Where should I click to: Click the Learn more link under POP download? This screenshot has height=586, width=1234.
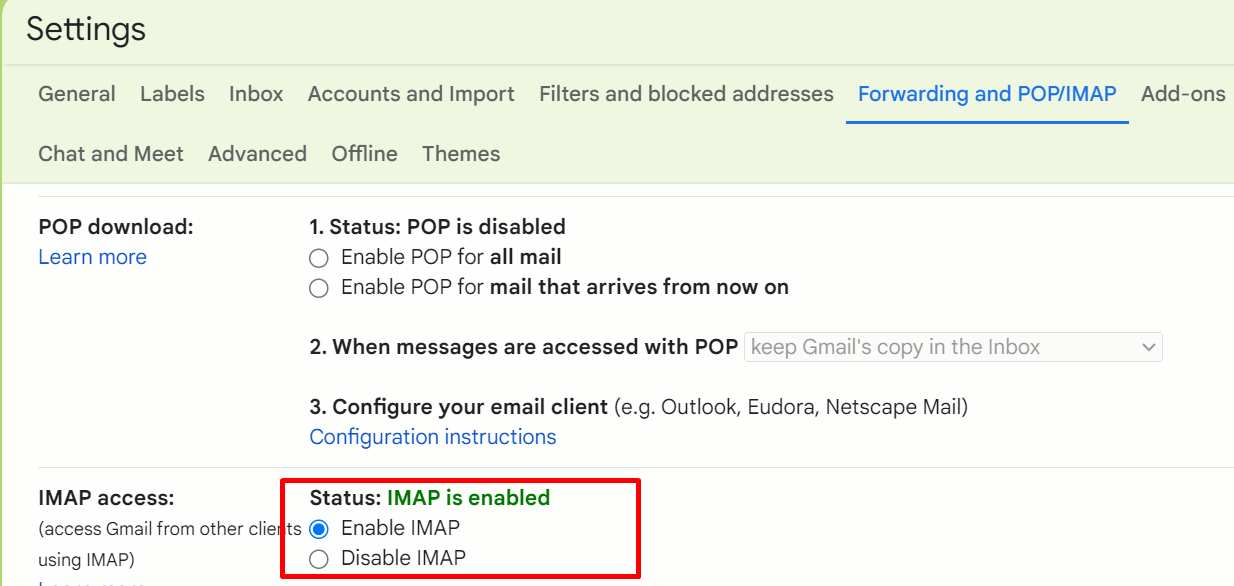coord(92,257)
